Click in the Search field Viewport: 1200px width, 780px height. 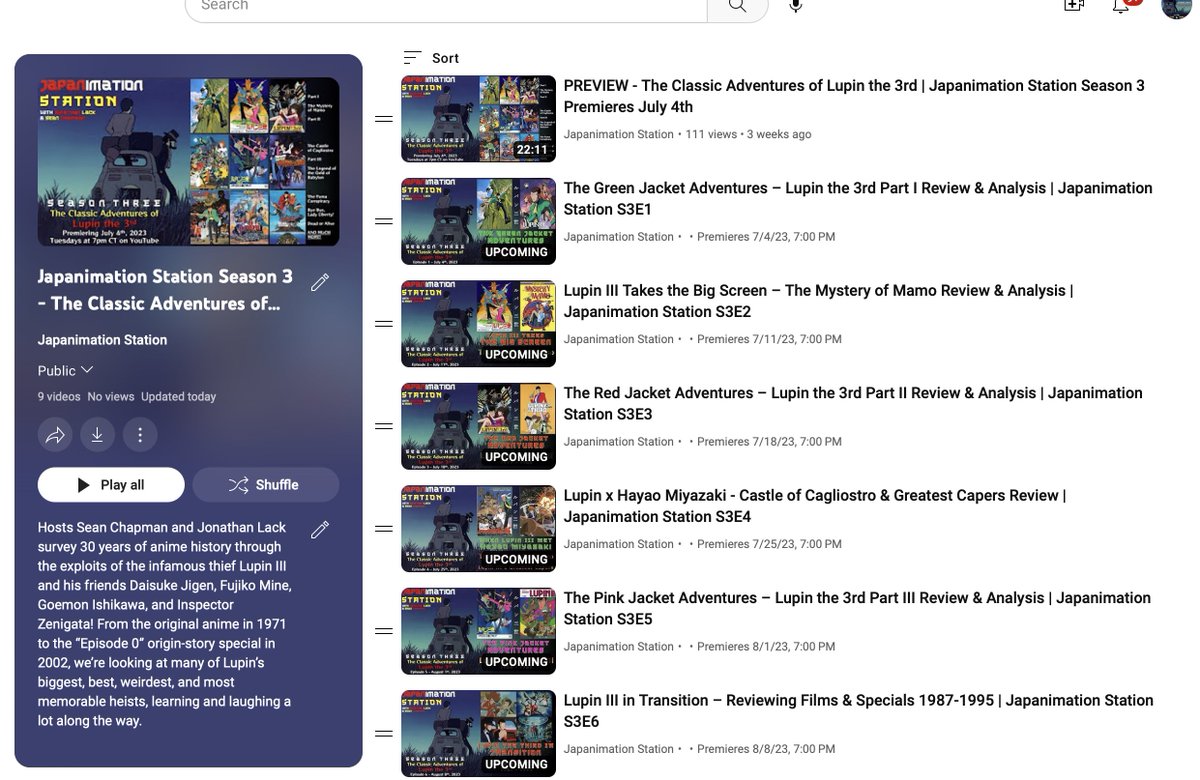446,5
